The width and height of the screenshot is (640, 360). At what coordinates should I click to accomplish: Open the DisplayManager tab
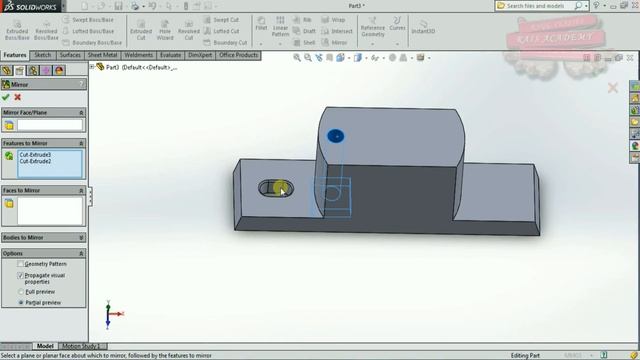coord(59,71)
